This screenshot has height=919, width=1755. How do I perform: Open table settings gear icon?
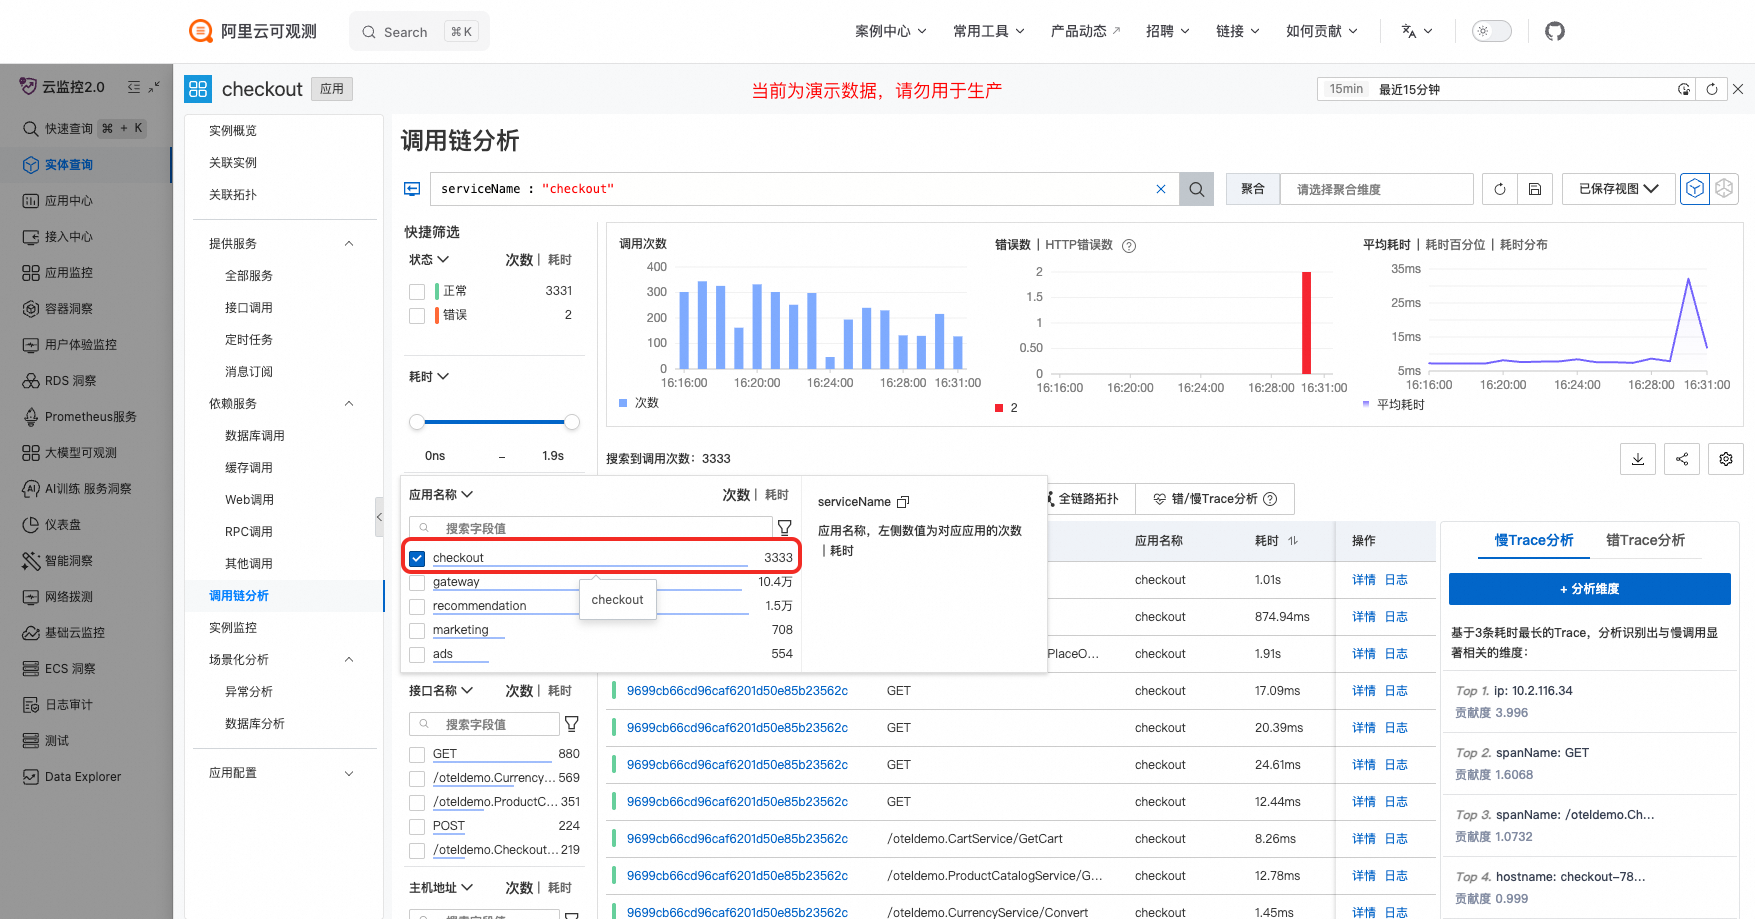(1726, 459)
